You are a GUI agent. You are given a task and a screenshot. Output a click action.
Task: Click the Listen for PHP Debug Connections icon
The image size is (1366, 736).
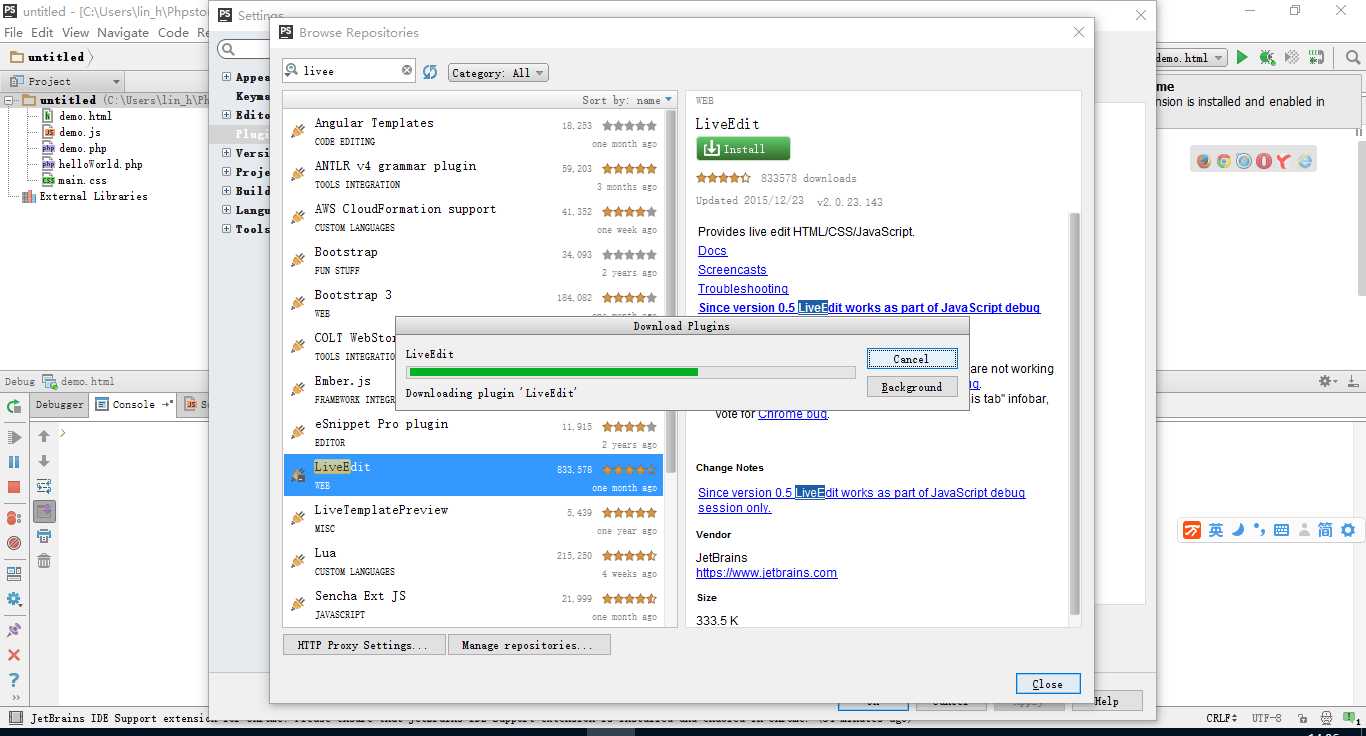[1318, 58]
